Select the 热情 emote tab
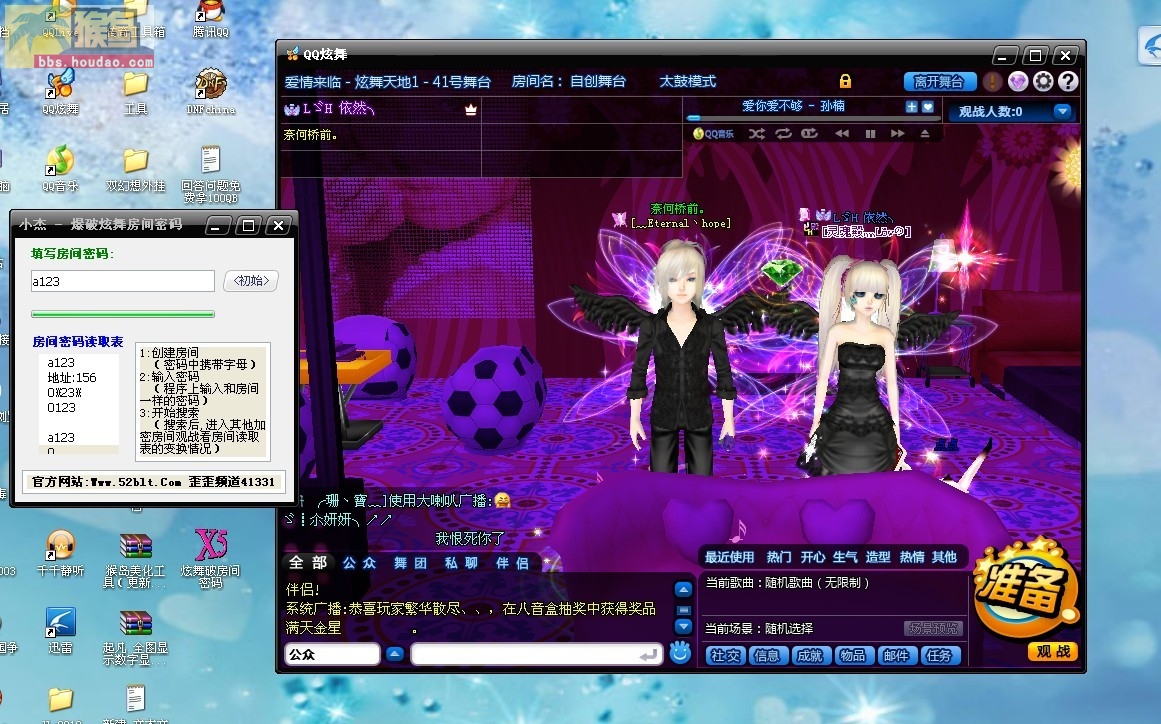This screenshot has width=1161, height=724. (x=911, y=557)
